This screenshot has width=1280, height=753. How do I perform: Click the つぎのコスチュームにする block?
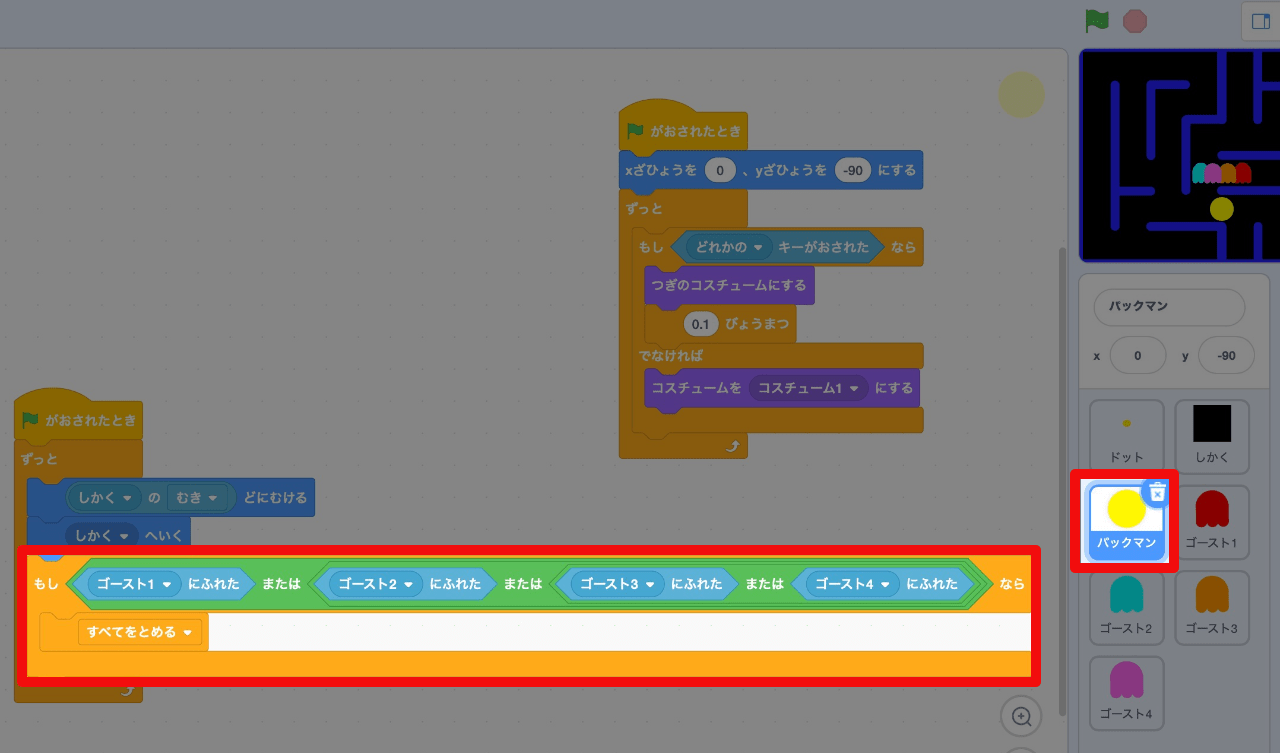pyautogui.click(x=730, y=285)
